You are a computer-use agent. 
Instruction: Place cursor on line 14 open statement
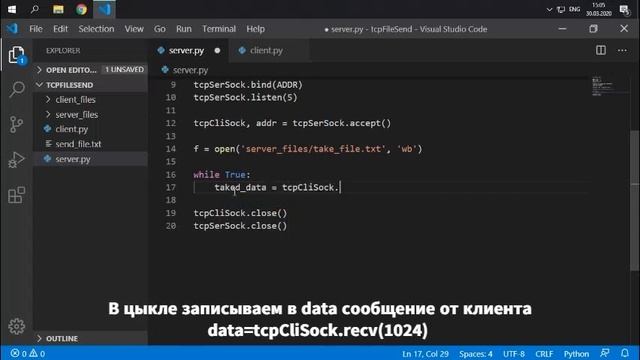click(308, 149)
